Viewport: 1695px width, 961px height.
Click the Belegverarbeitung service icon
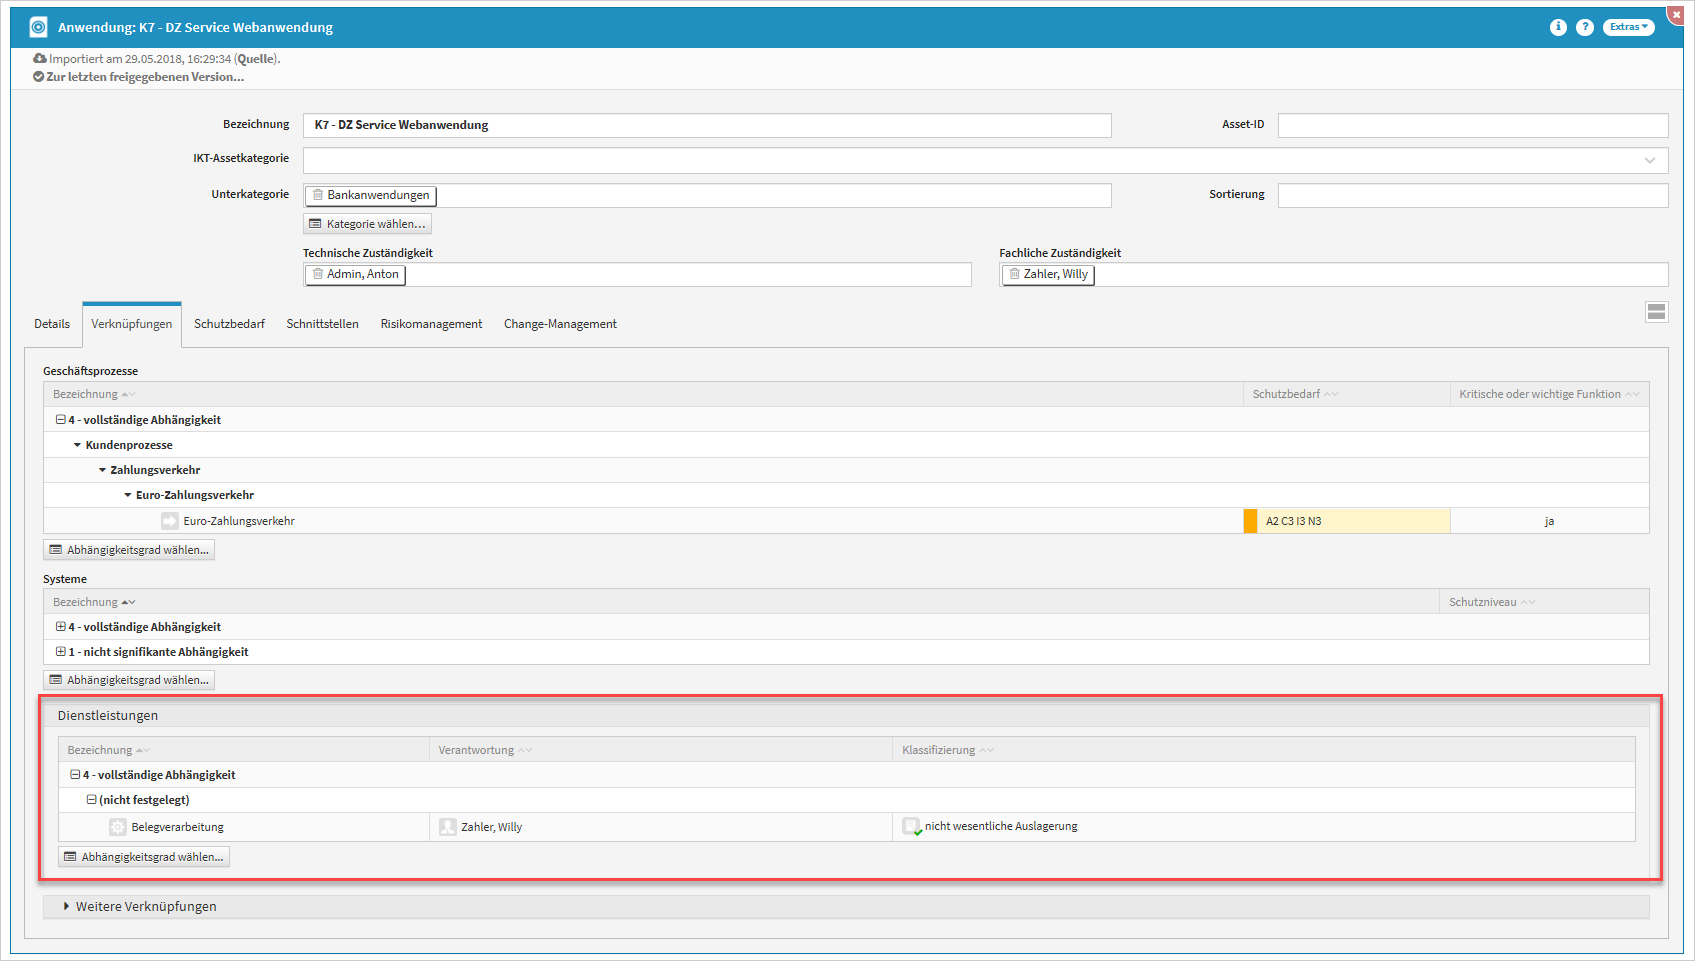click(118, 827)
